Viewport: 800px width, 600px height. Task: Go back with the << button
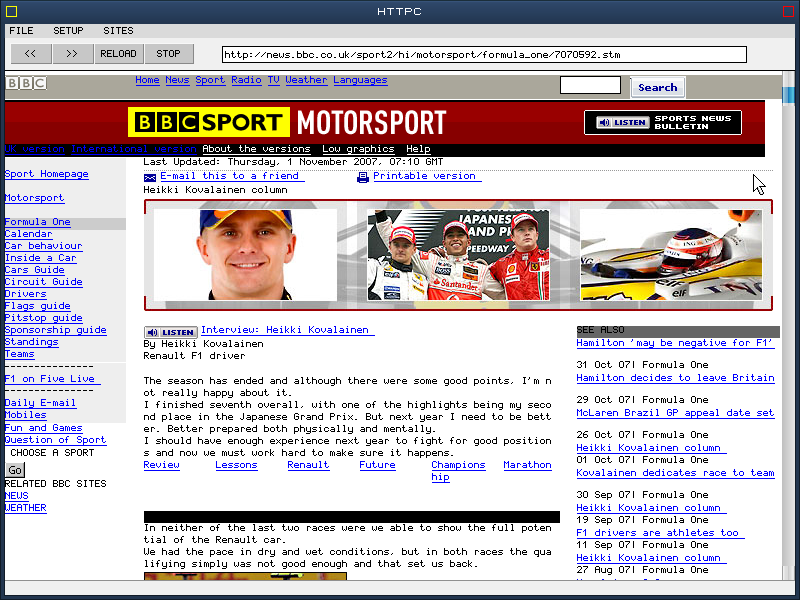pos(31,54)
